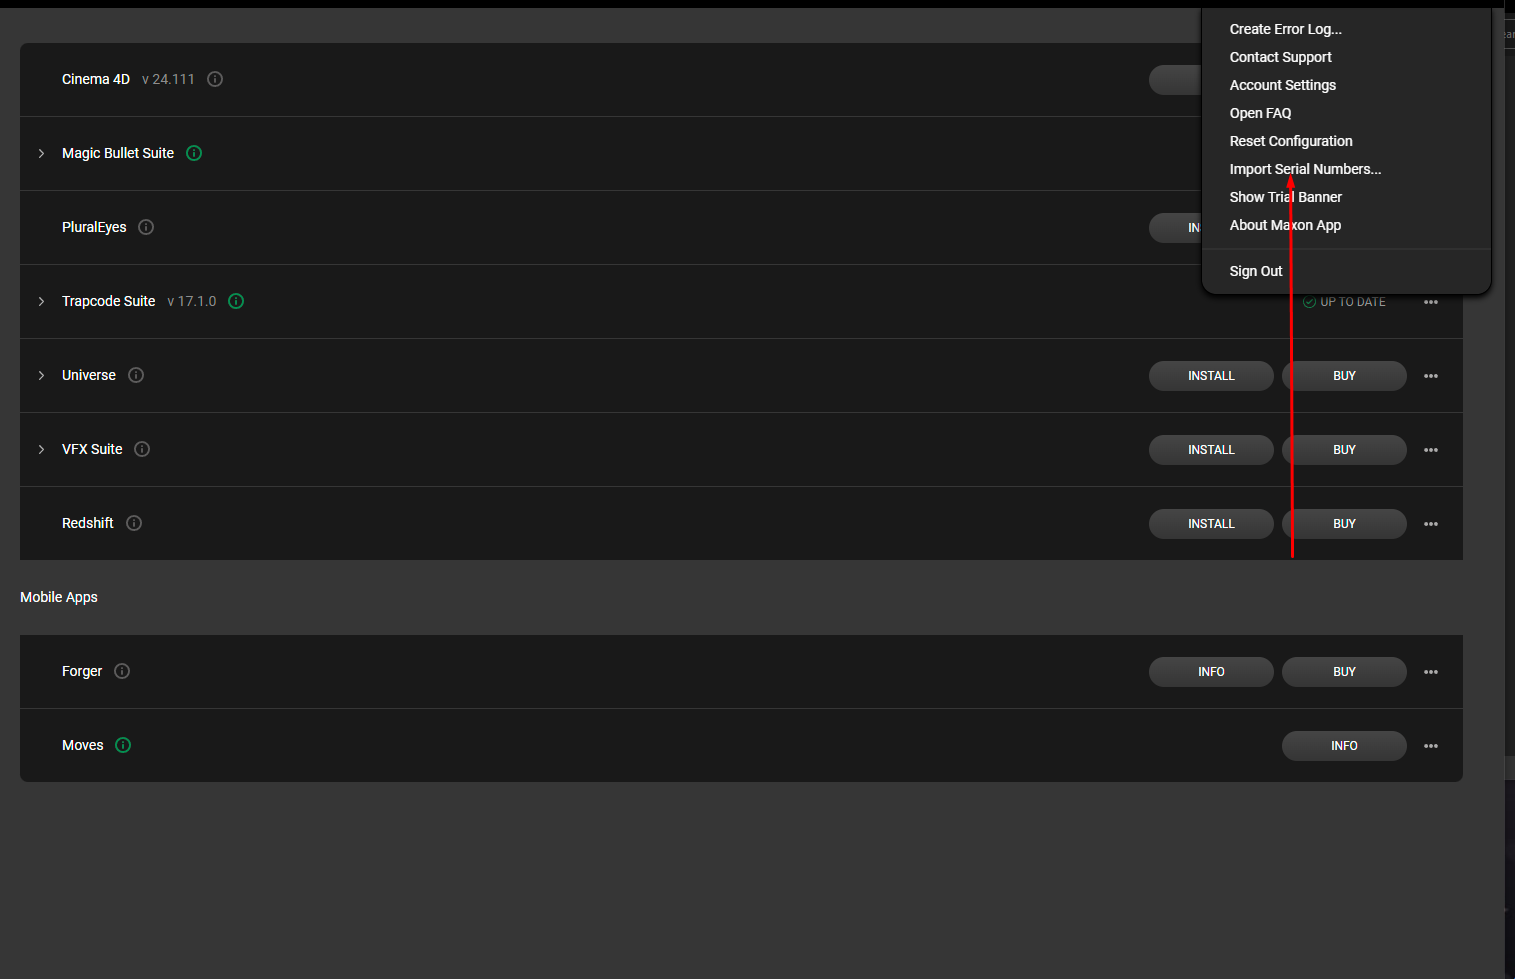Install Redshift
This screenshot has height=979, width=1515.
(1211, 524)
